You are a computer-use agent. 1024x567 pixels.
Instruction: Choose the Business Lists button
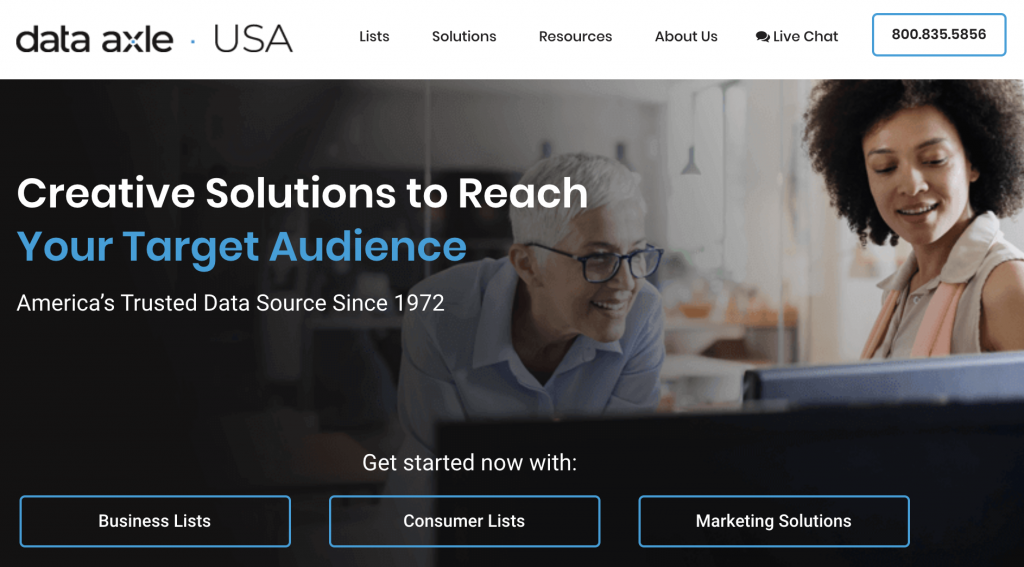[155, 521]
